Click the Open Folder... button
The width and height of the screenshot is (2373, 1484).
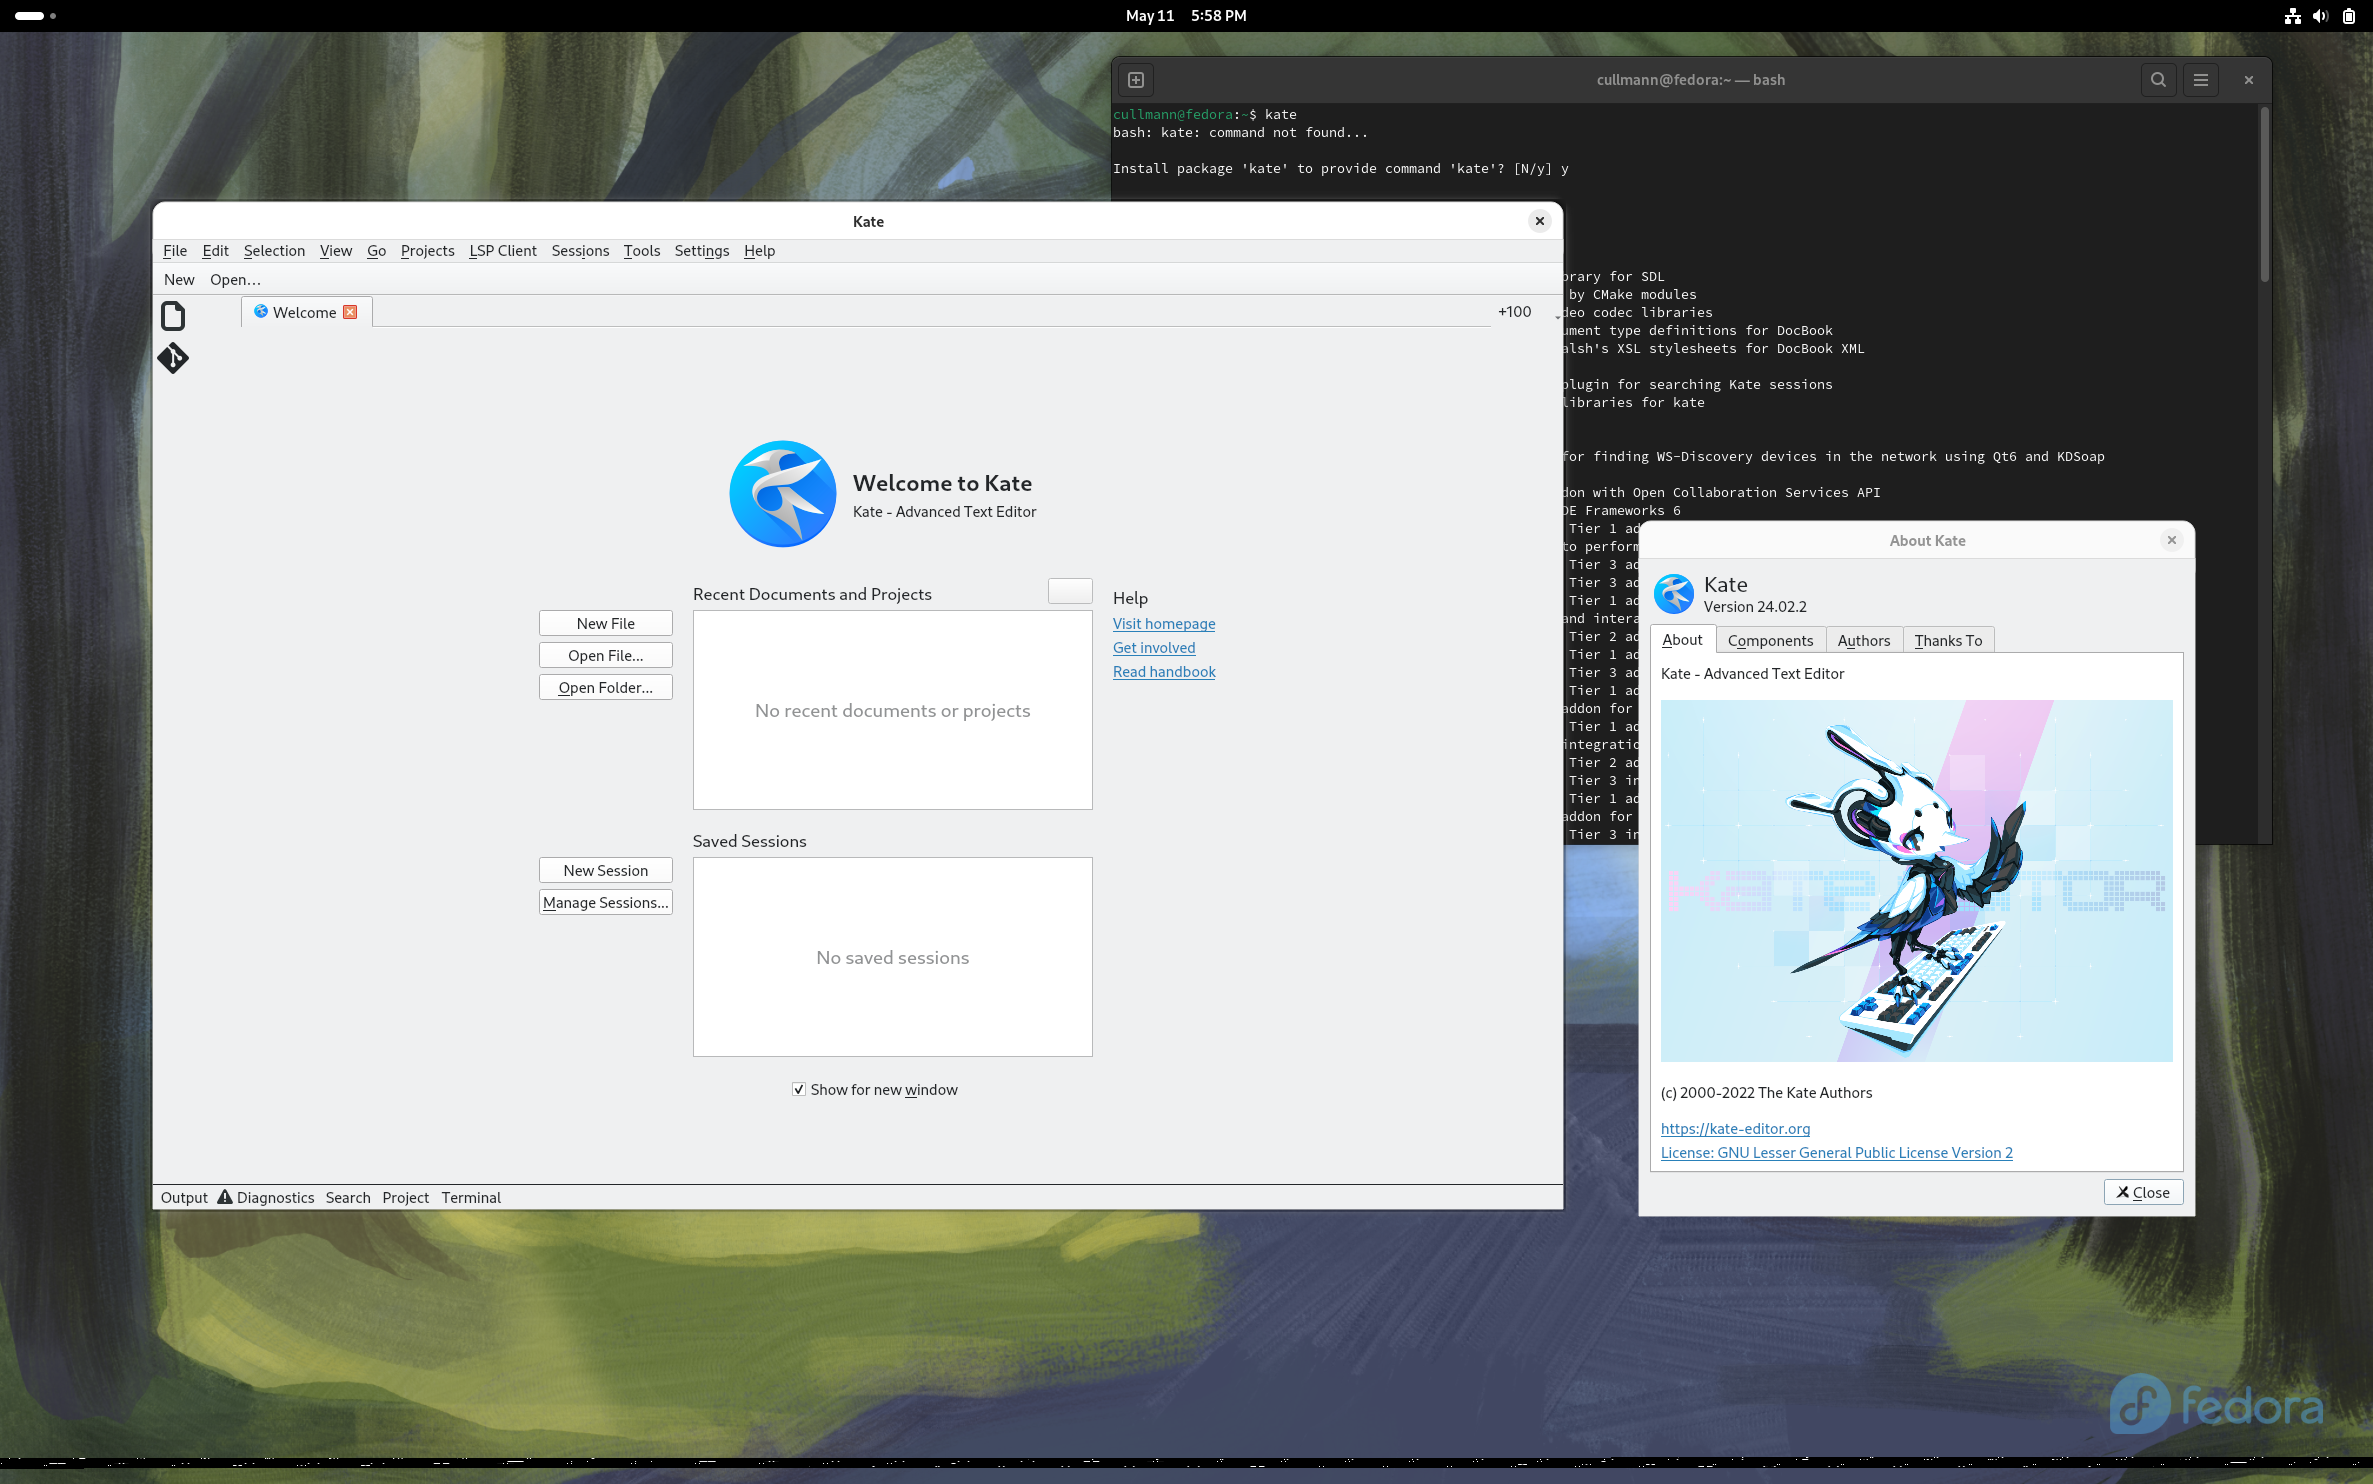tap(605, 687)
